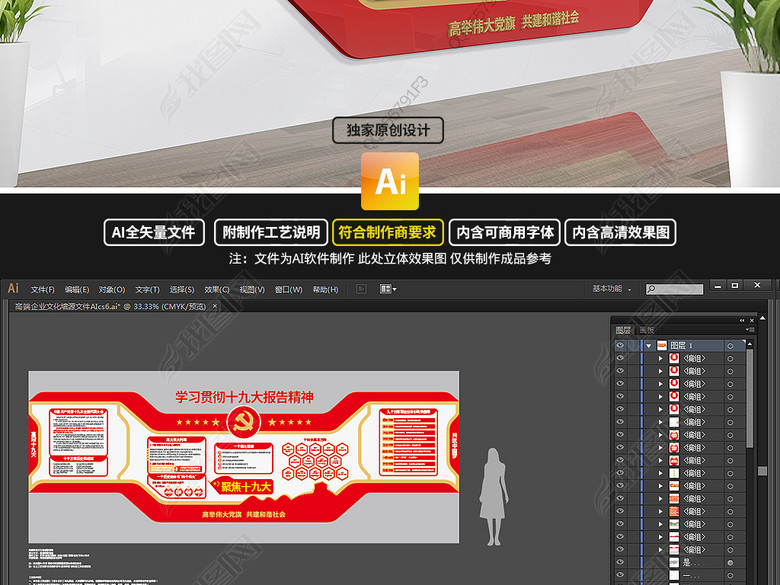Open Adobe Bridge from the Br icon
This screenshot has width=780, height=585.
(x=361, y=289)
